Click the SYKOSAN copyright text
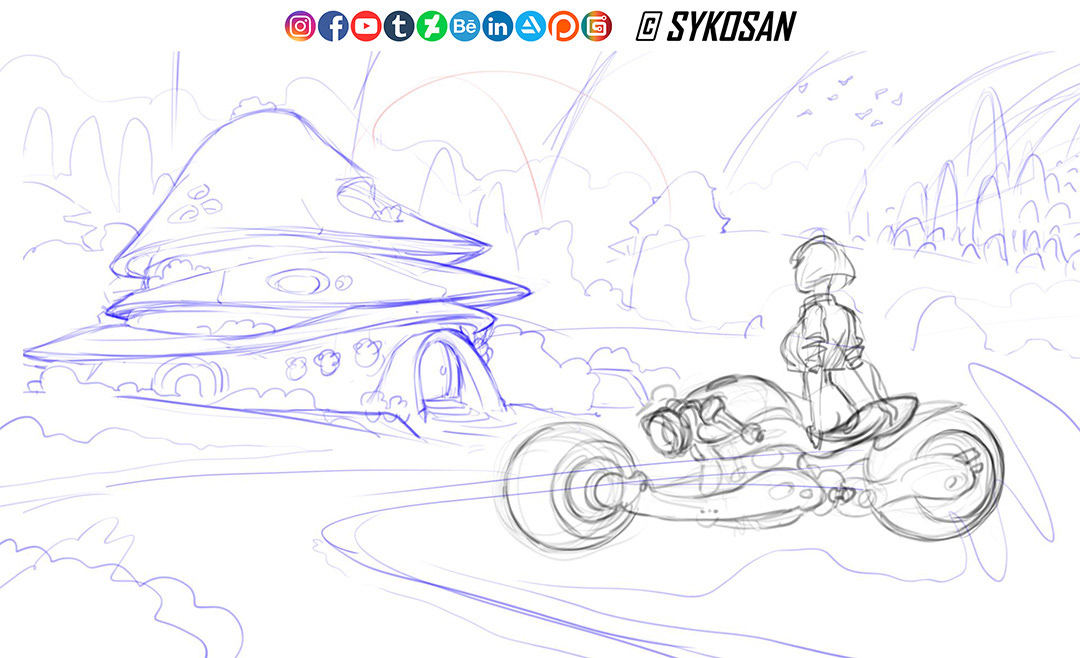 [x=716, y=26]
